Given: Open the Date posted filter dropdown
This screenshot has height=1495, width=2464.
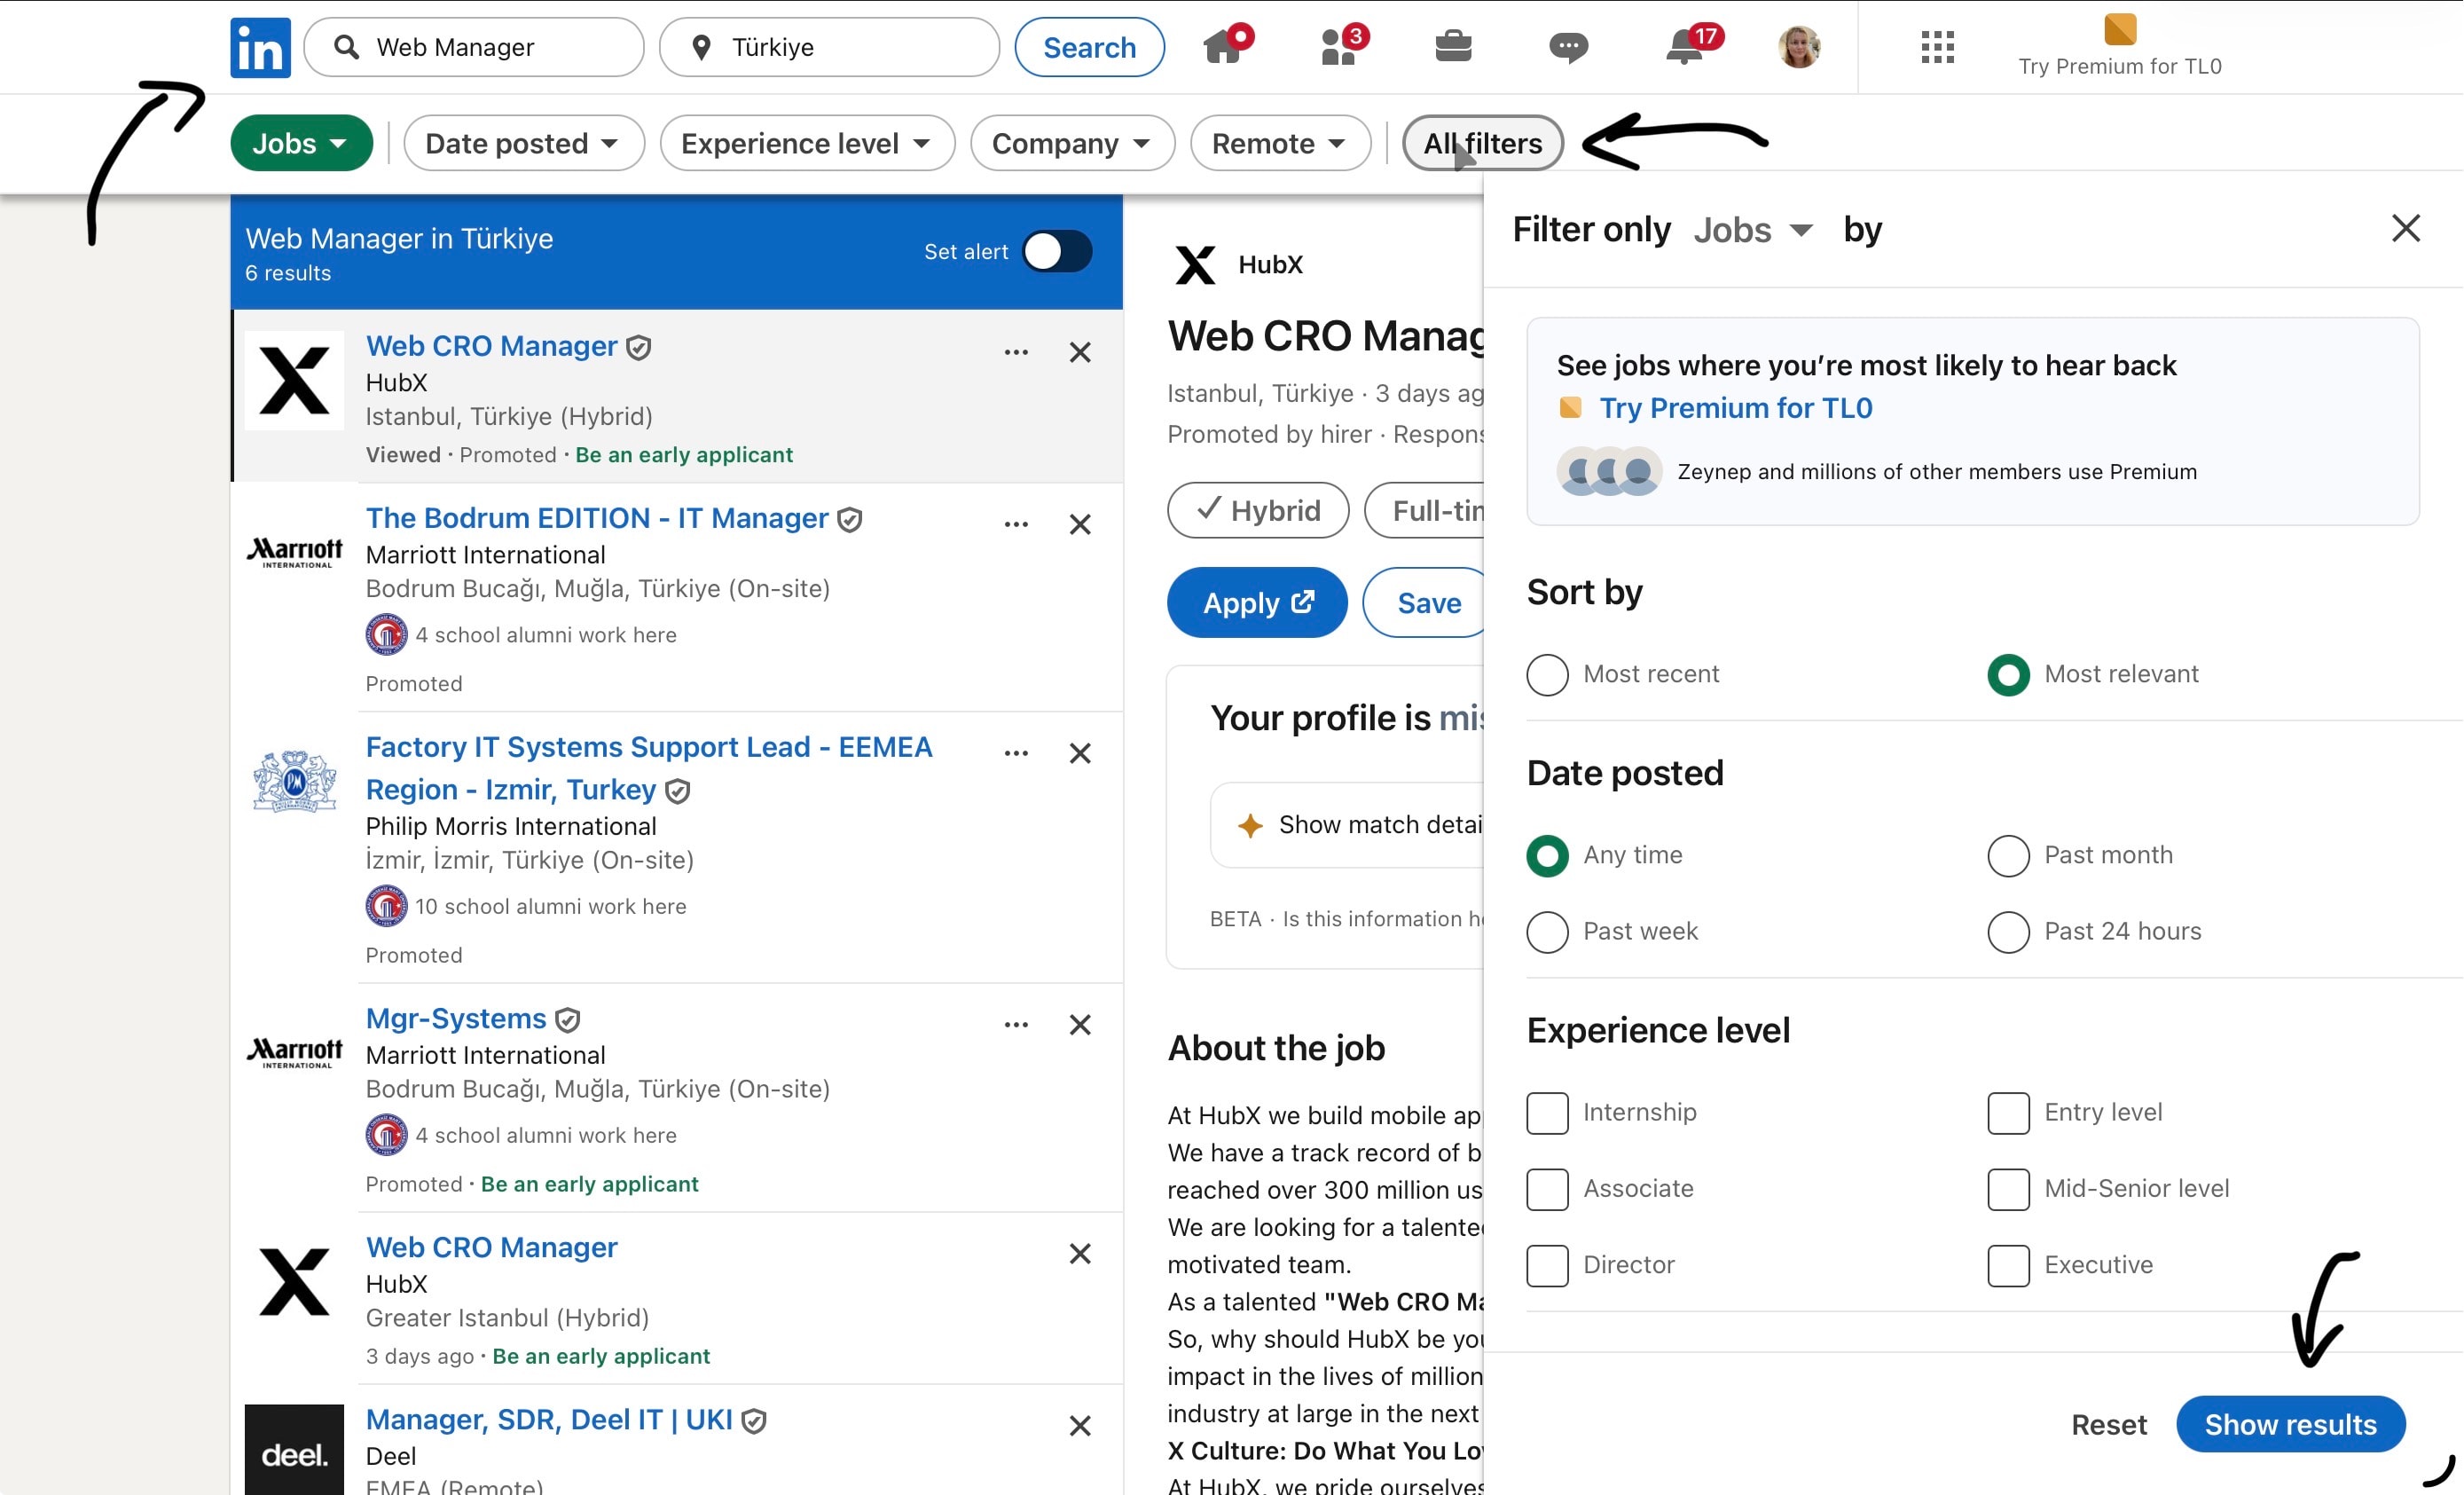Looking at the screenshot, I should coord(523,143).
